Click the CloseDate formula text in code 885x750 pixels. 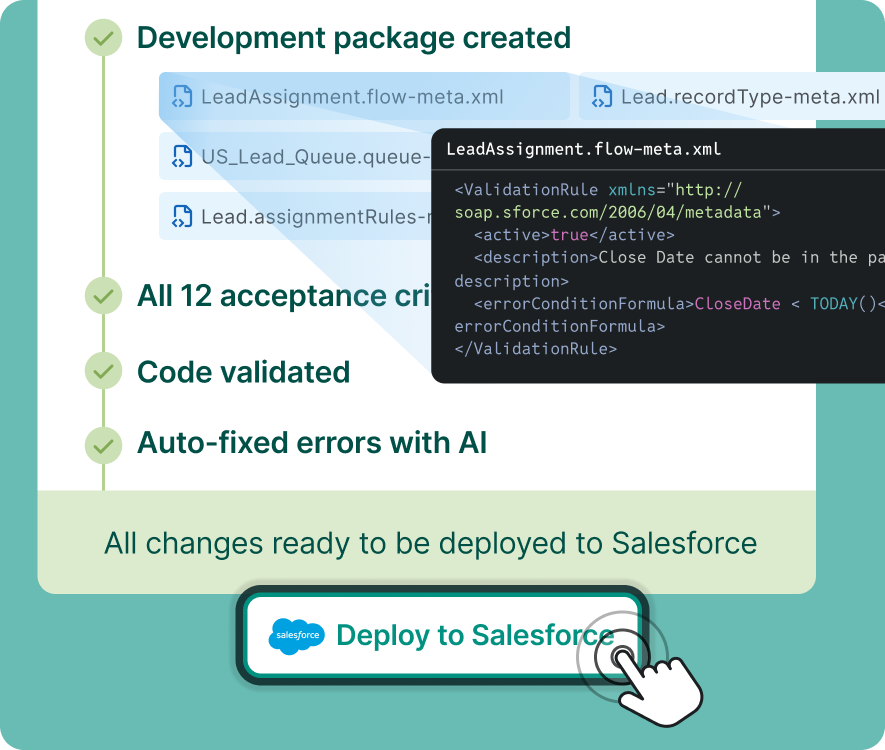pyautogui.click(x=737, y=304)
